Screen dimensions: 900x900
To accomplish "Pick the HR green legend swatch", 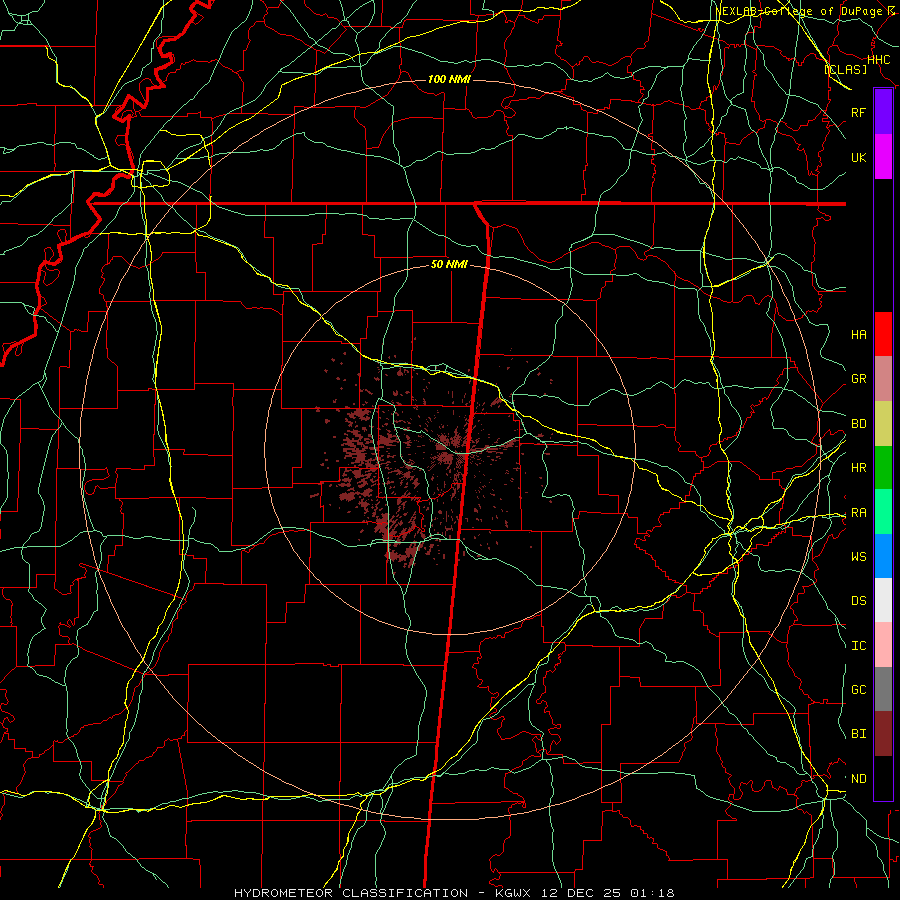I will coord(883,468).
